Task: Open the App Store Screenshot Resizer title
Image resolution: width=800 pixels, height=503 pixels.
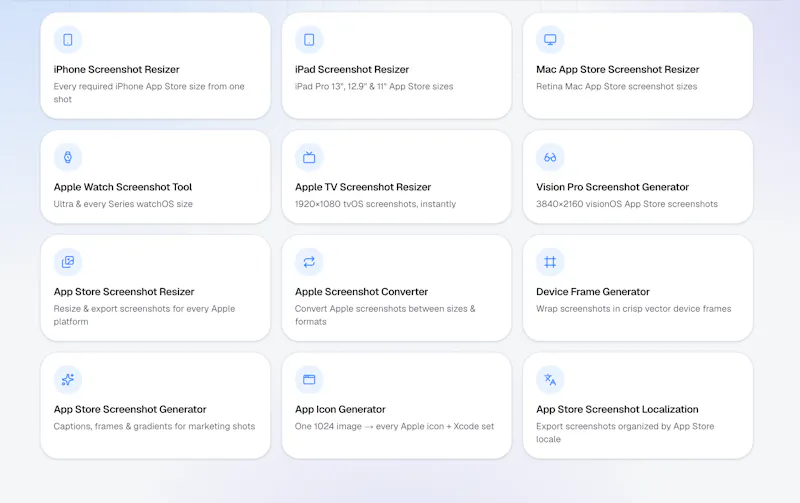Action: (x=124, y=292)
